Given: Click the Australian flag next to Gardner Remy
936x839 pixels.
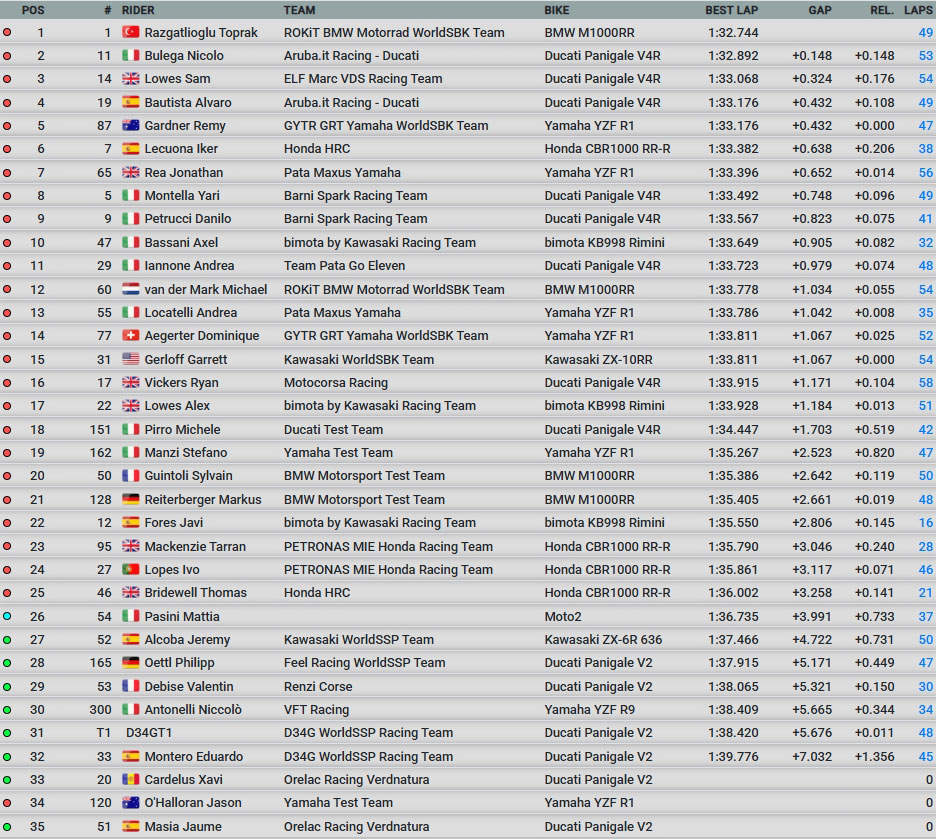Looking at the screenshot, I should point(130,126).
